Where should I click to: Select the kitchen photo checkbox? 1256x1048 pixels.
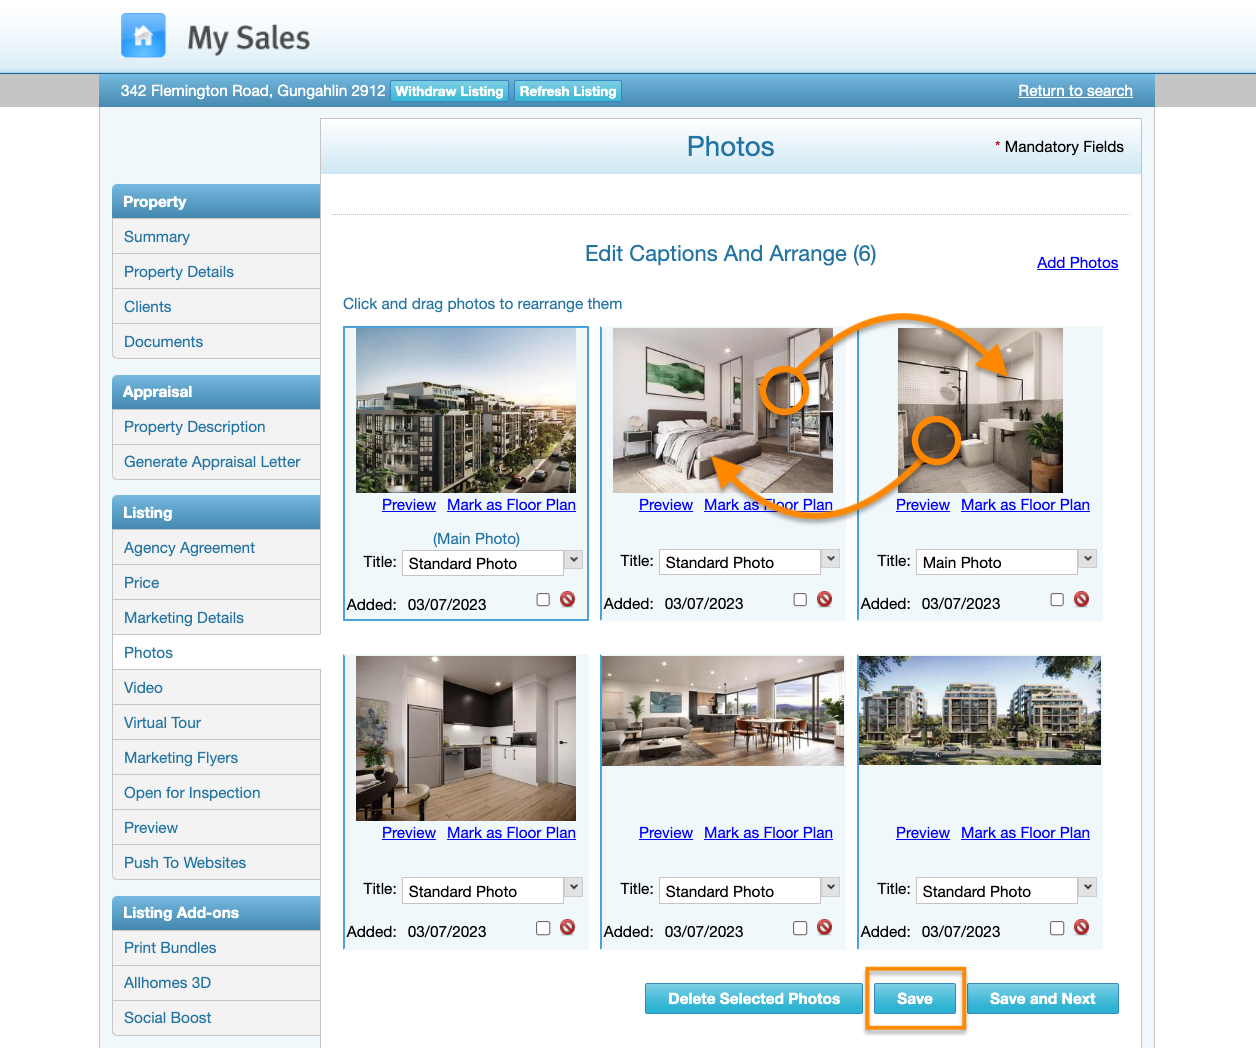click(543, 927)
